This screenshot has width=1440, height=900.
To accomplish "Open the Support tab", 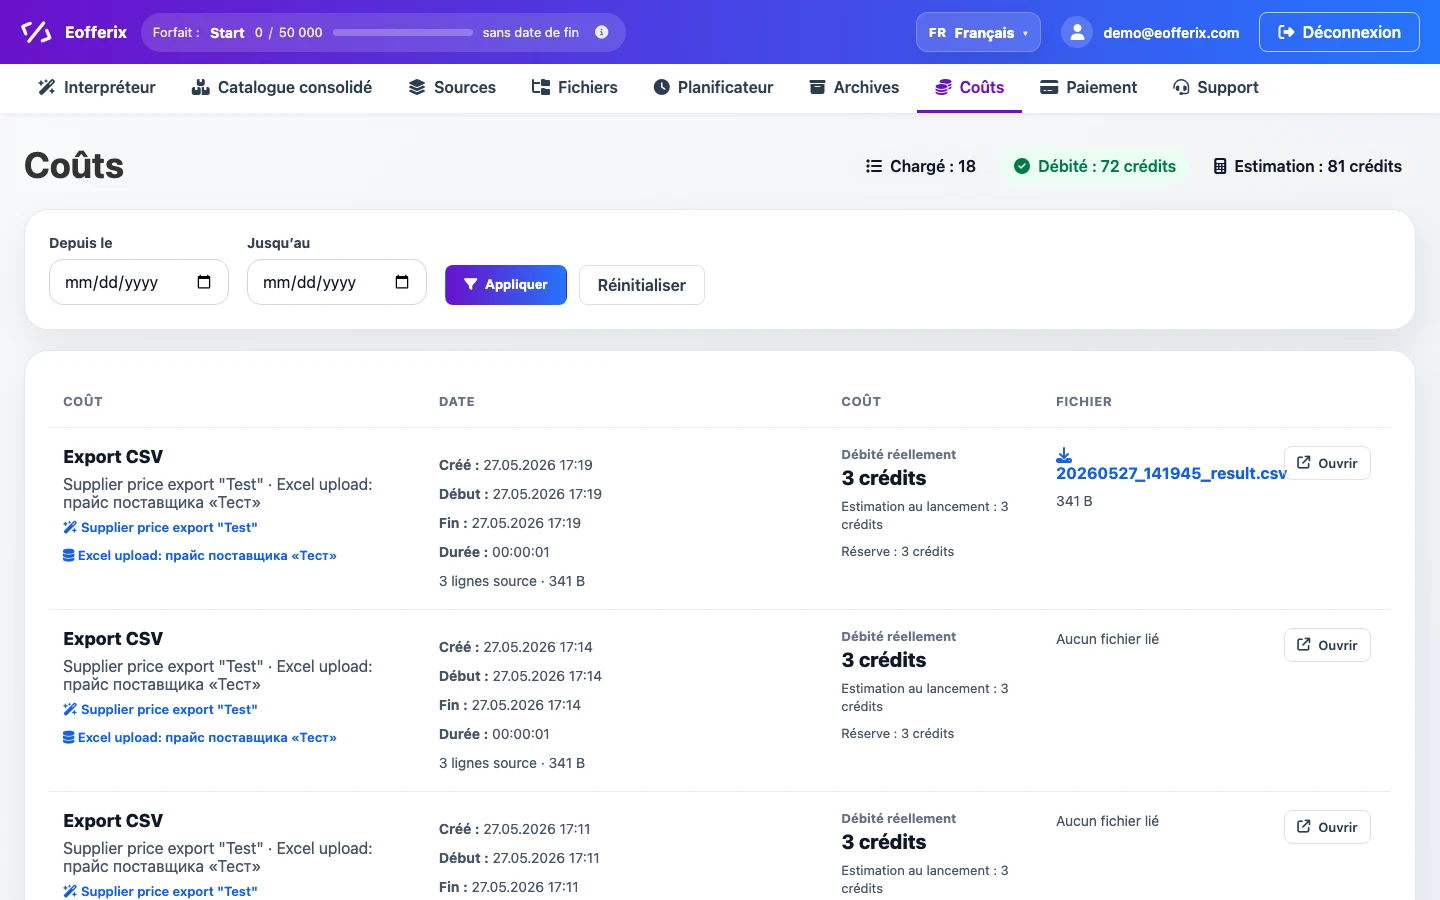I will [1216, 87].
